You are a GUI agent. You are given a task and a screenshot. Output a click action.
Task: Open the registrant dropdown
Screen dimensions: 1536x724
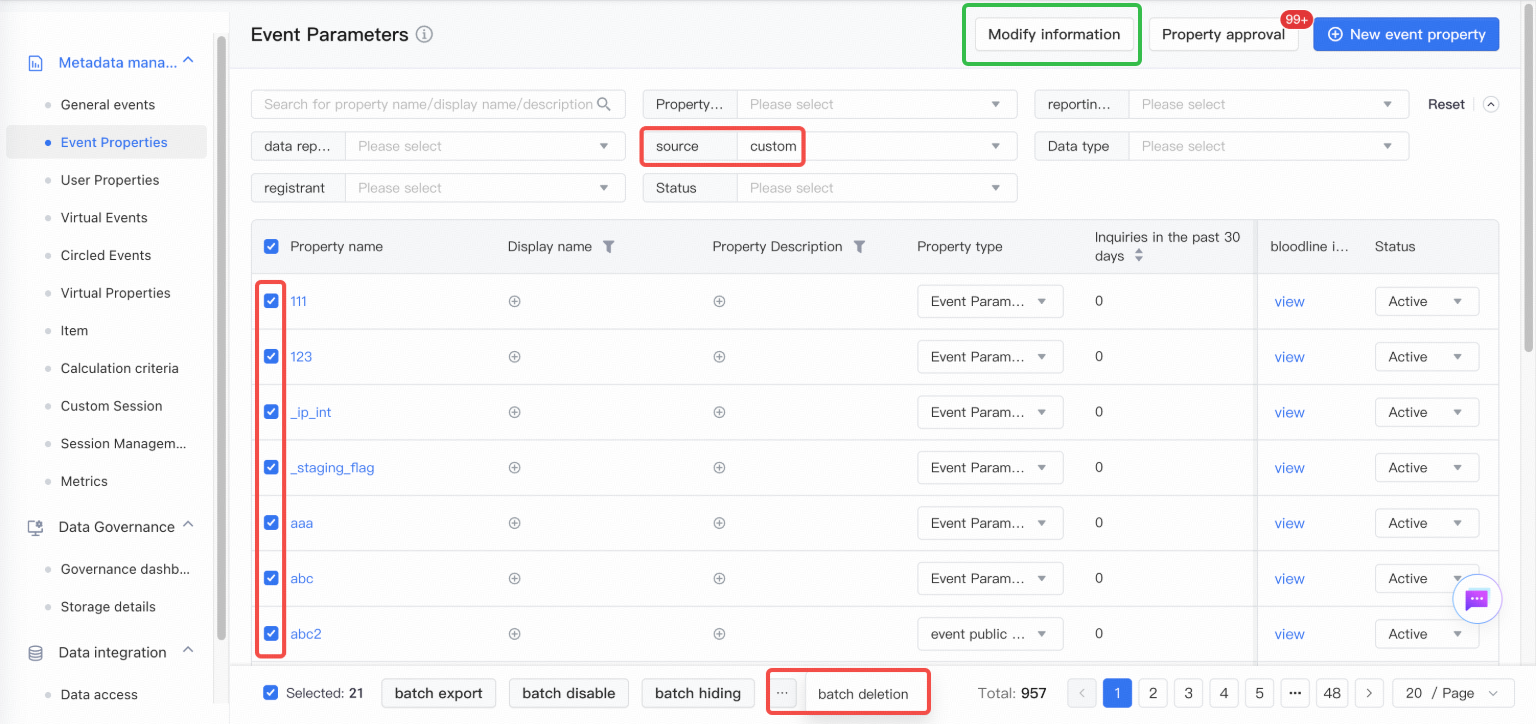point(485,188)
